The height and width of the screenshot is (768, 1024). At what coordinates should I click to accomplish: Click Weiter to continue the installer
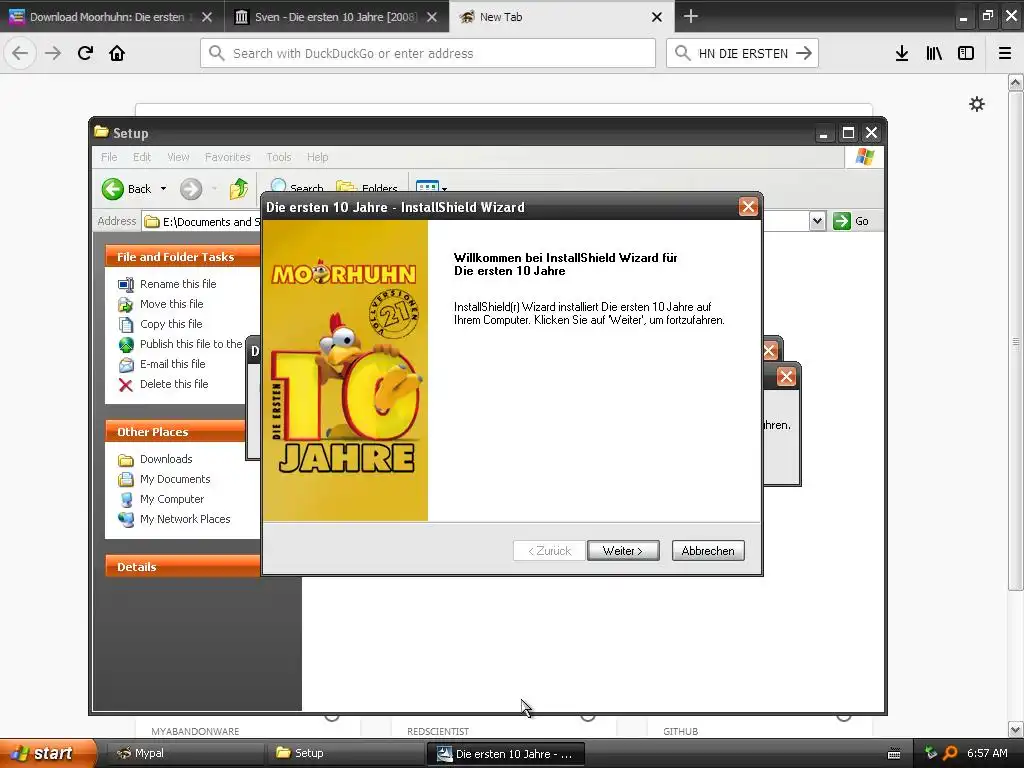[x=623, y=551]
